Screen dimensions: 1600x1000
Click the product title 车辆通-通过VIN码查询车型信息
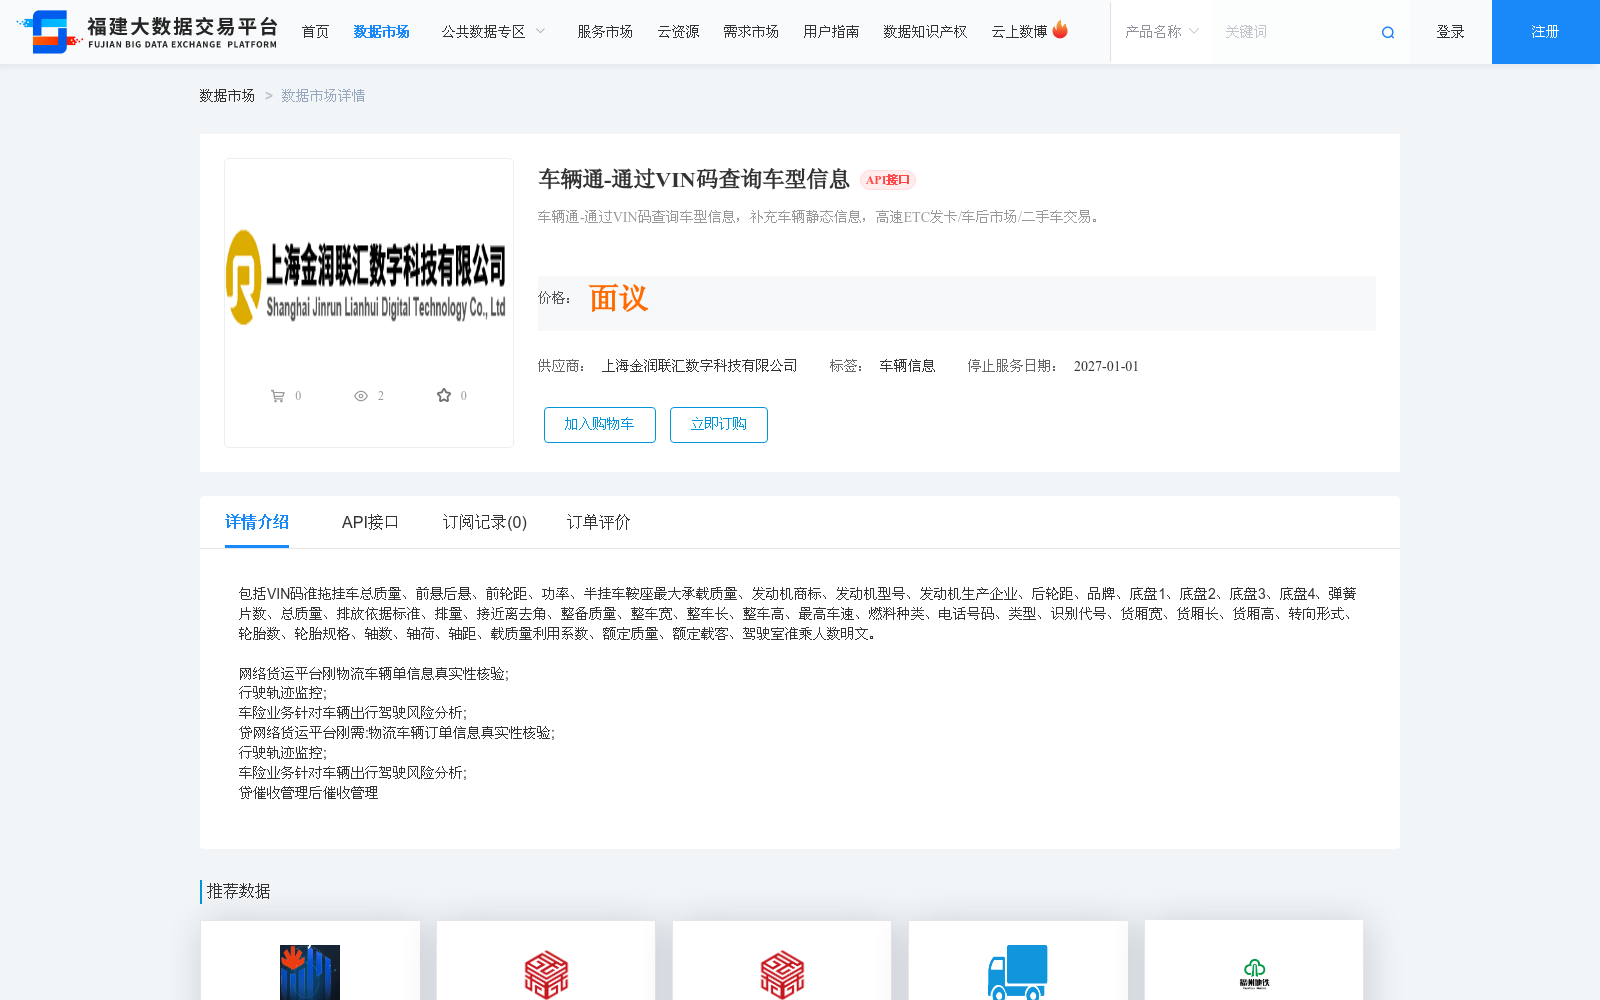point(694,179)
